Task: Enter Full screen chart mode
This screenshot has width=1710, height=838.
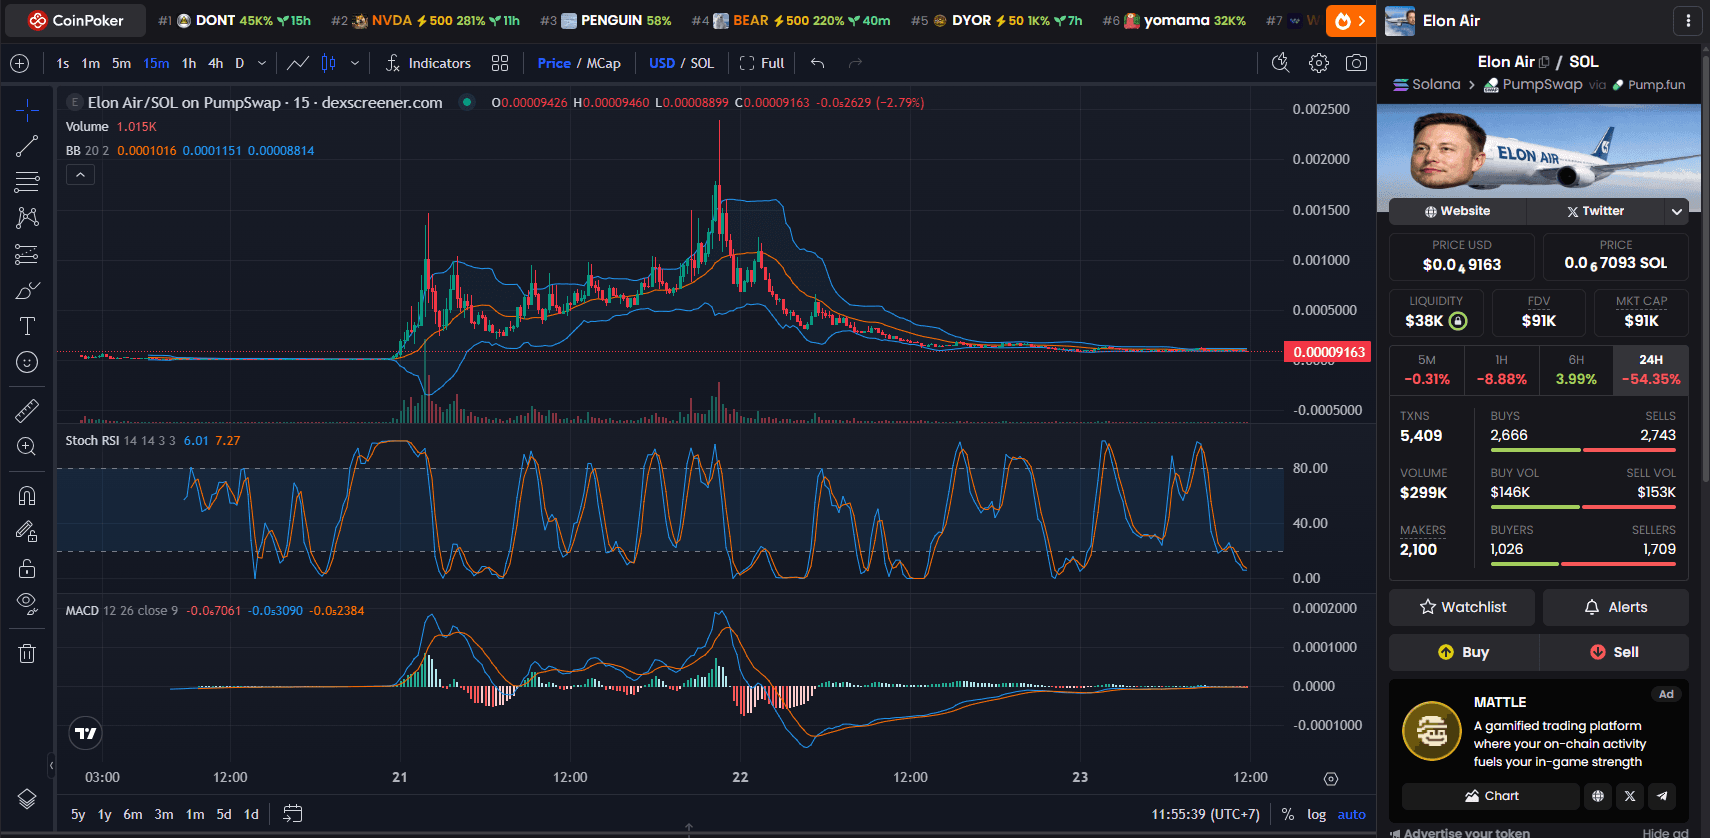Action: pyautogui.click(x=762, y=63)
